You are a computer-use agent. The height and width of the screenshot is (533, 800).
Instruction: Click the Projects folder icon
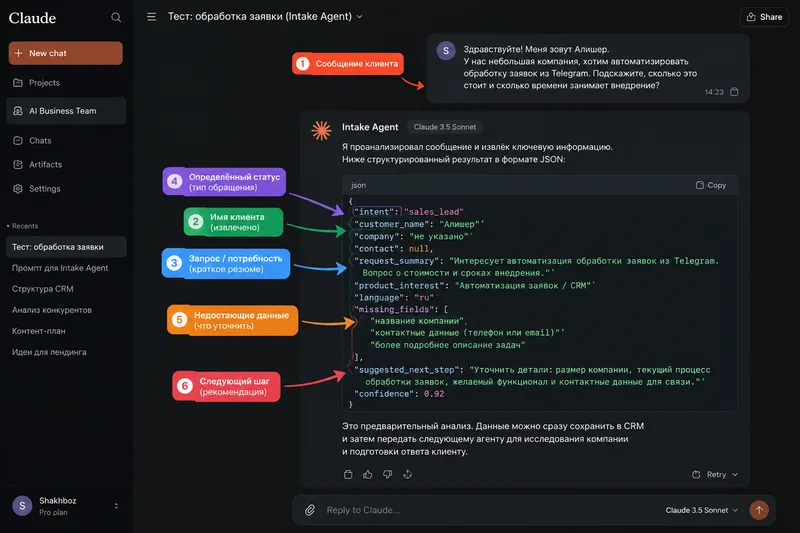(x=18, y=83)
